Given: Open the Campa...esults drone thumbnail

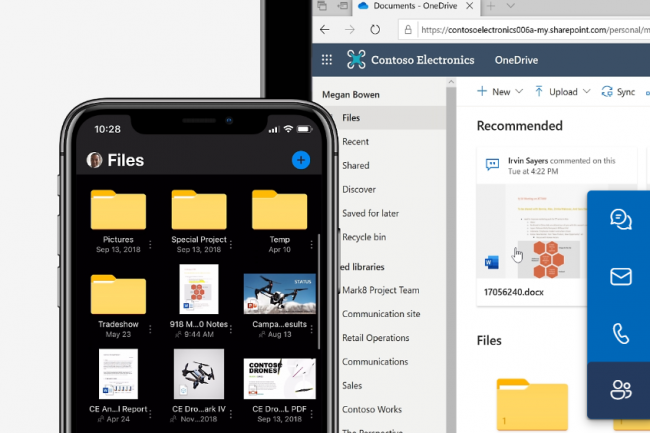Looking at the screenshot, I should (x=279, y=293).
